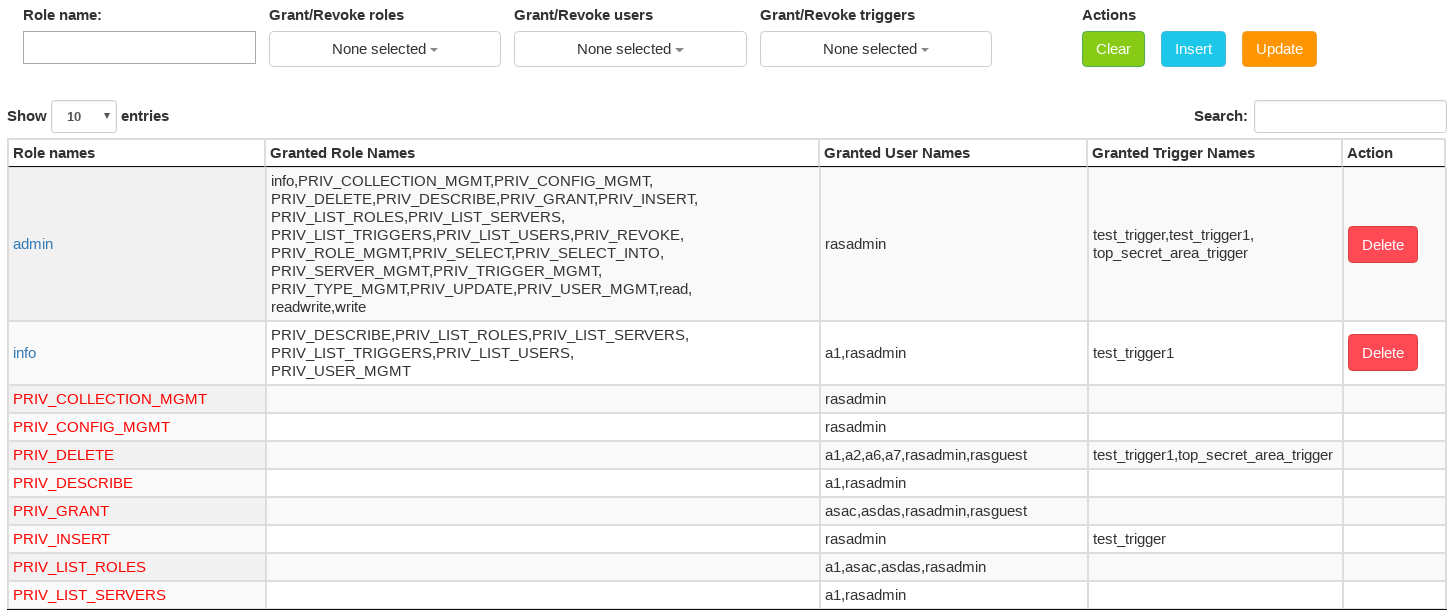Screen dimensions: 1450x616
Task: Open the Grant/Revoke roles dropdown
Action: click(384, 48)
